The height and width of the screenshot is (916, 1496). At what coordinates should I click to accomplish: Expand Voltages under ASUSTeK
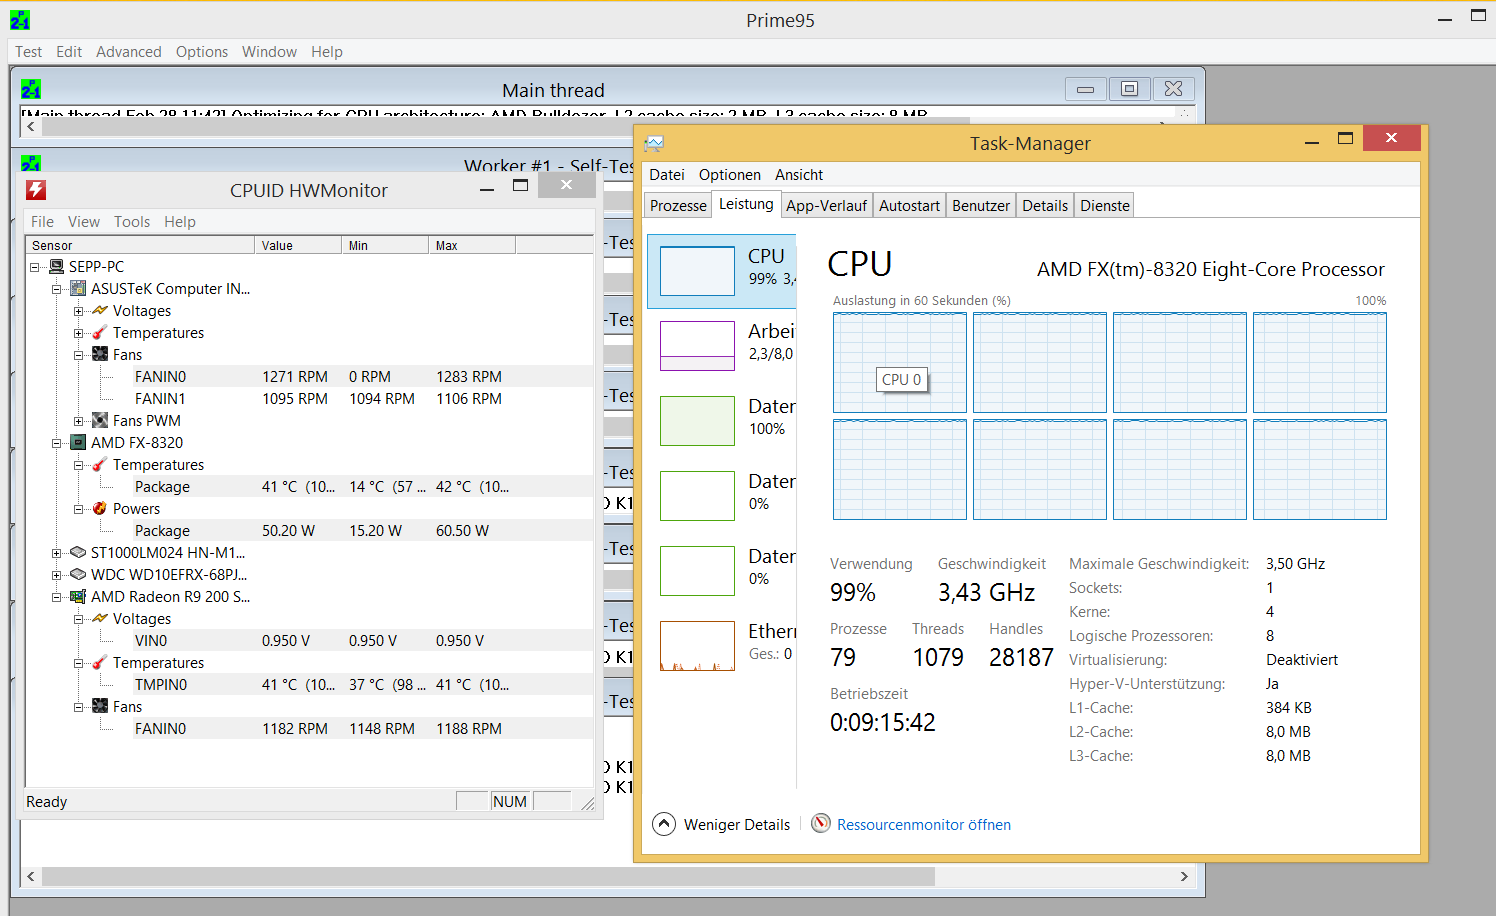[x=79, y=311]
